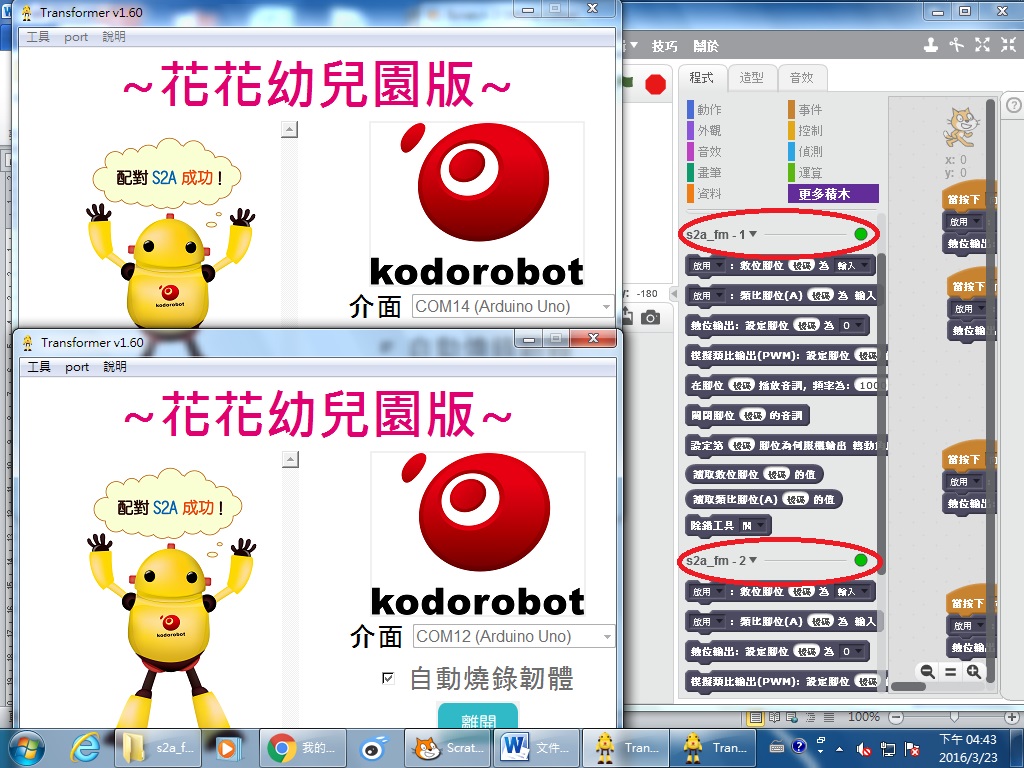The image size is (1024, 768).
Task: Open the 技巧 menu in Scratch
Action: click(664, 46)
